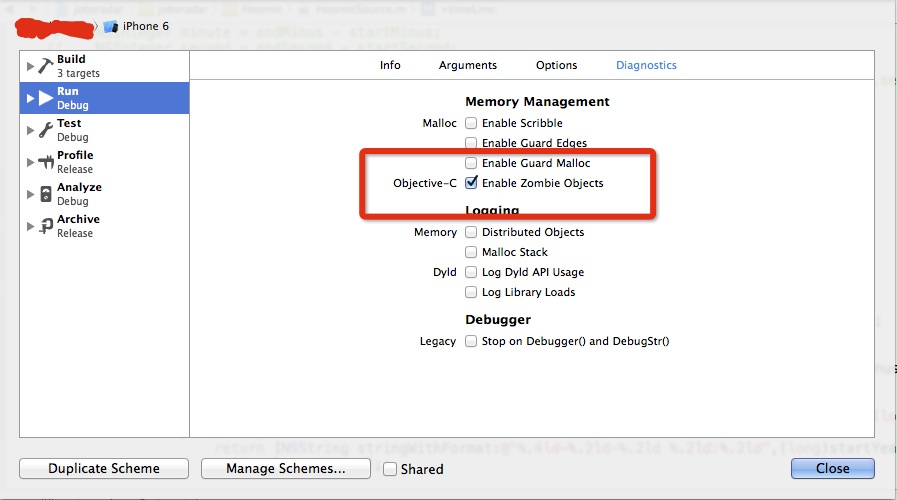897x500 pixels.
Task: Switch to the Options tab
Action: coord(557,65)
